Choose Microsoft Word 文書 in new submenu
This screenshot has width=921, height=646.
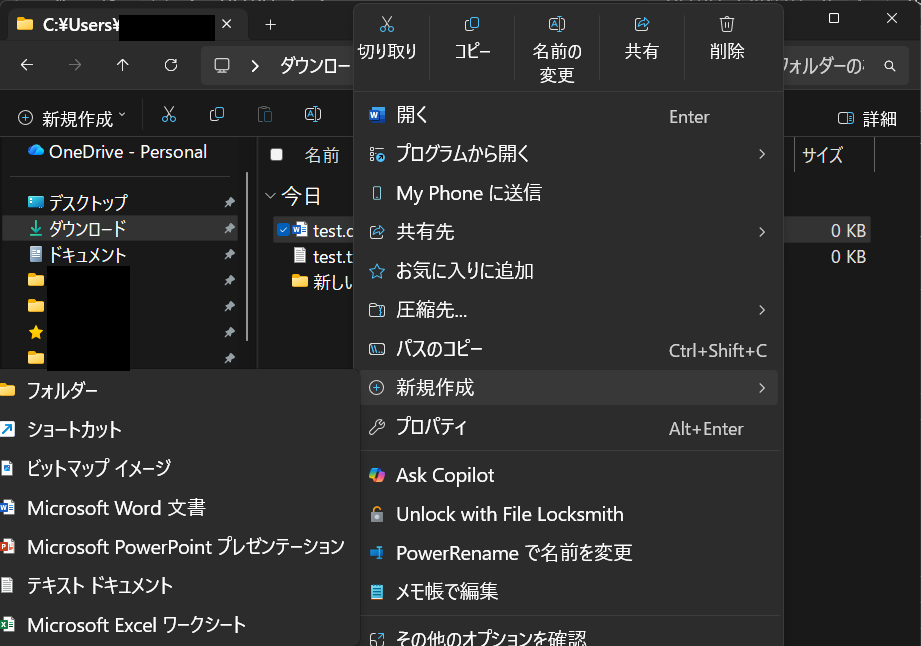(116, 508)
